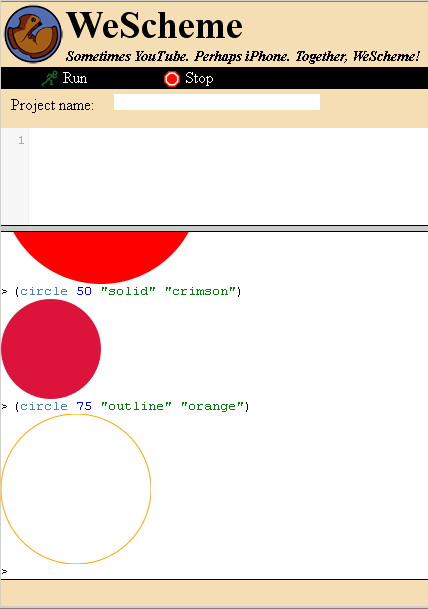
Task: Click the solid crimson circle output image
Action: point(51,349)
